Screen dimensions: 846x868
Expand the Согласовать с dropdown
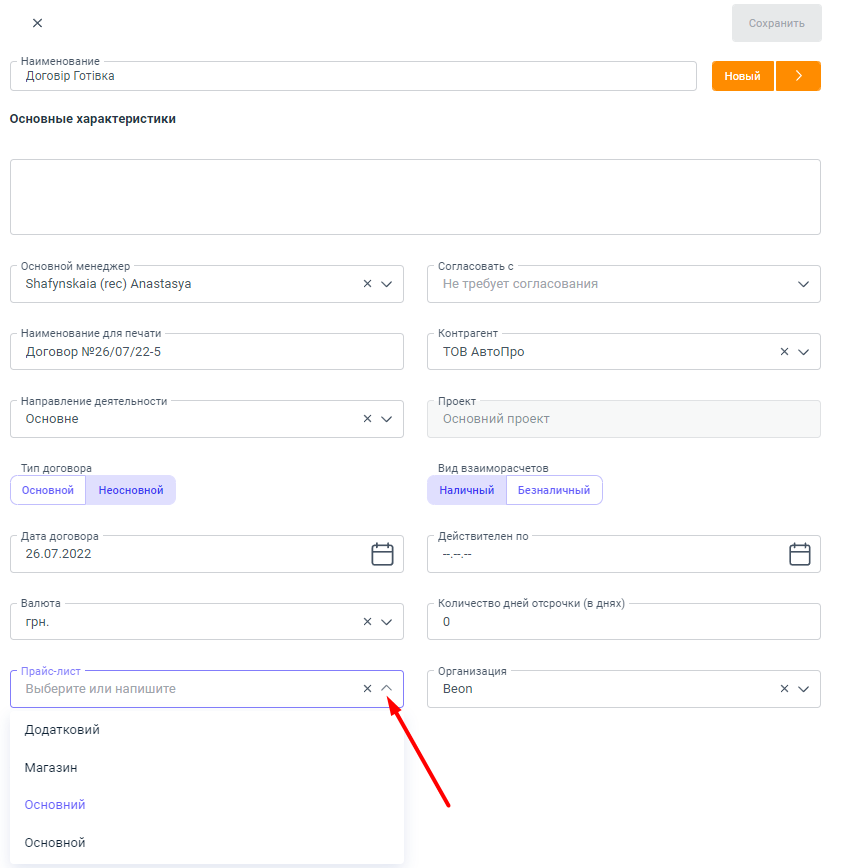803,284
